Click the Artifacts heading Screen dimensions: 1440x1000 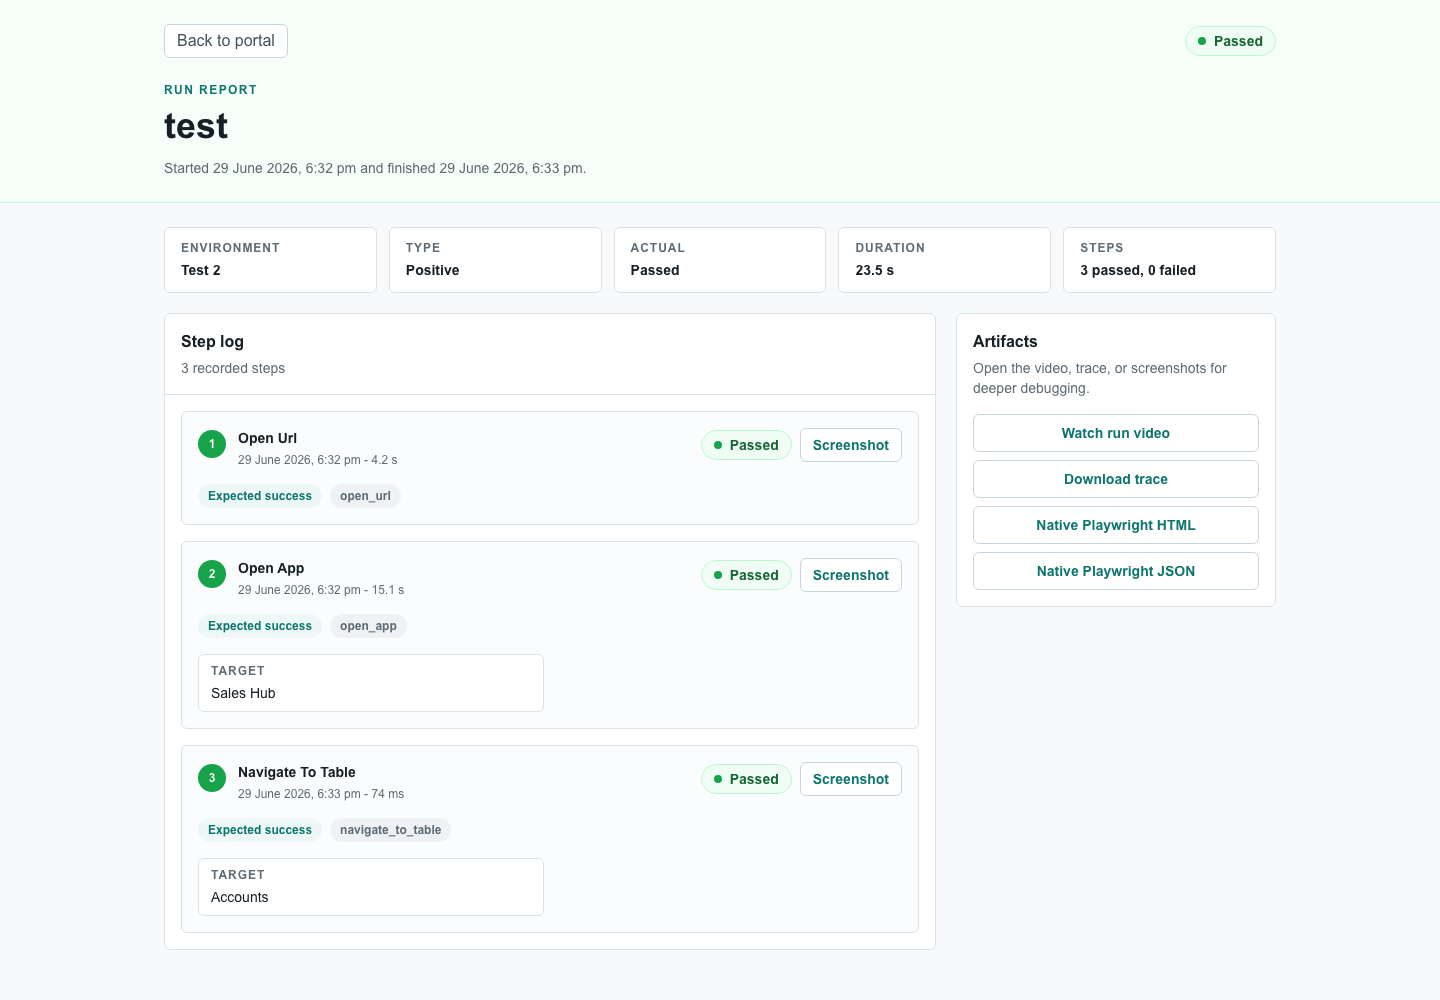point(1005,341)
